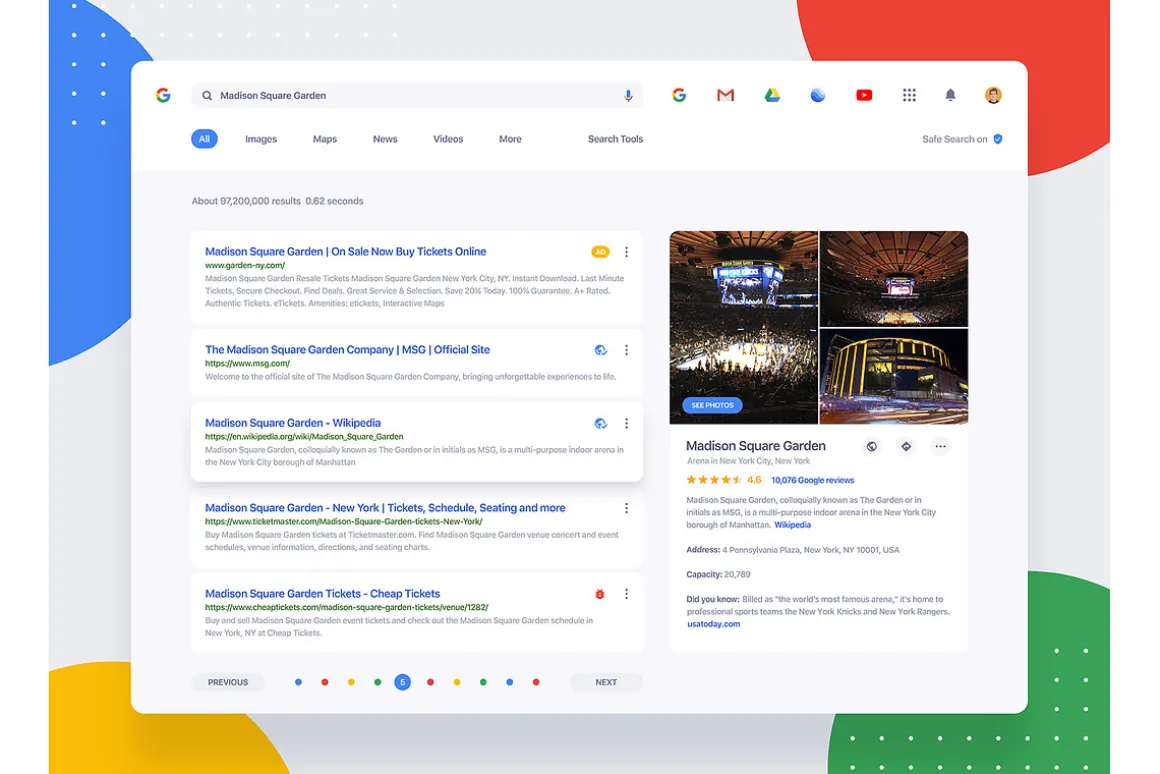This screenshot has height=774, width=1160.
Task: Click the Google logo beside the search bar
Action: tap(163, 95)
